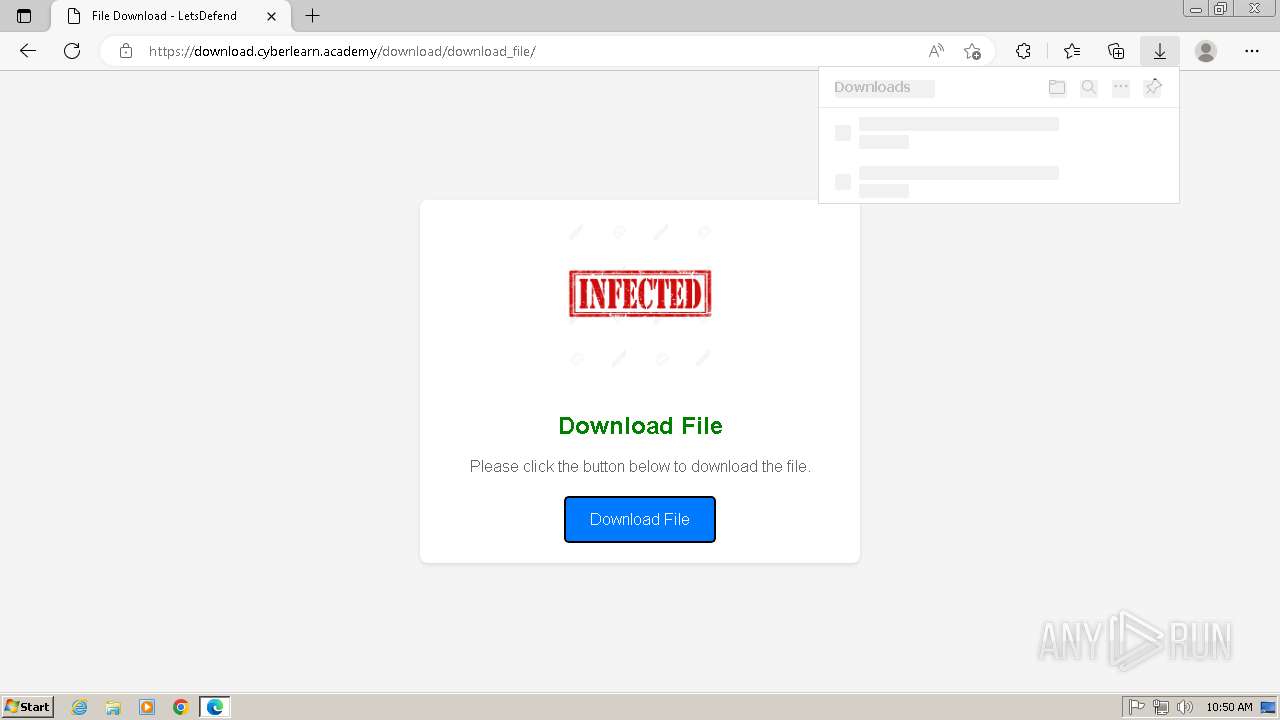Open the user profile avatar icon
This screenshot has height=720, width=1280.
click(1206, 51)
